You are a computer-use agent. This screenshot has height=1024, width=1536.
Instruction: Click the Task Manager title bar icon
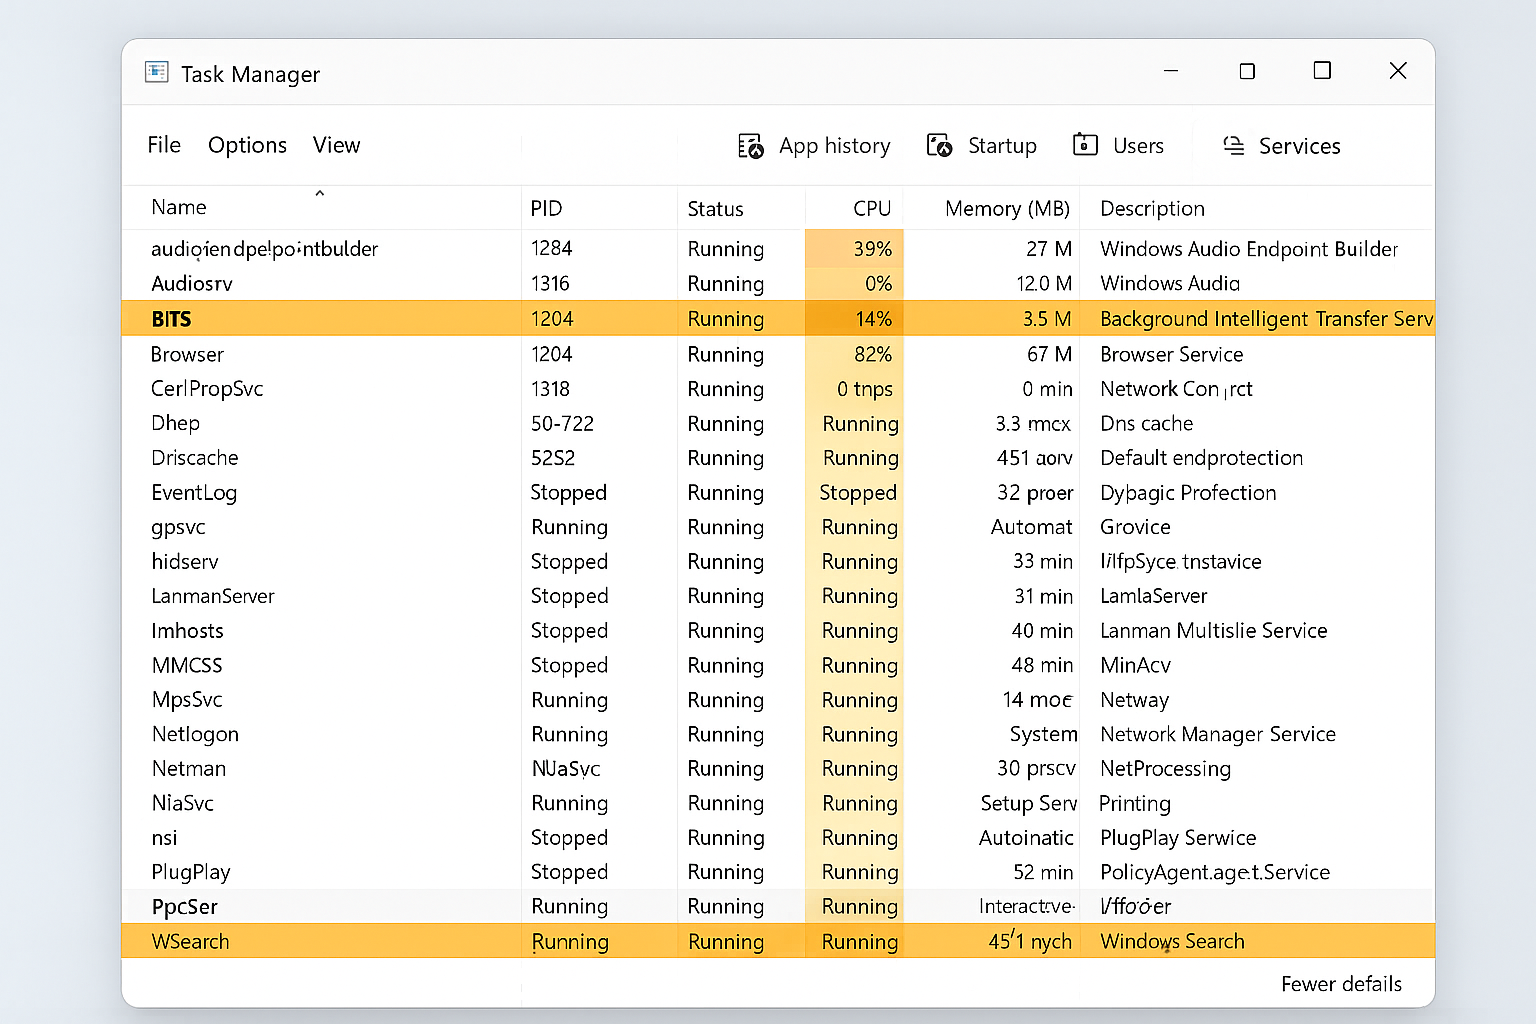point(157,72)
